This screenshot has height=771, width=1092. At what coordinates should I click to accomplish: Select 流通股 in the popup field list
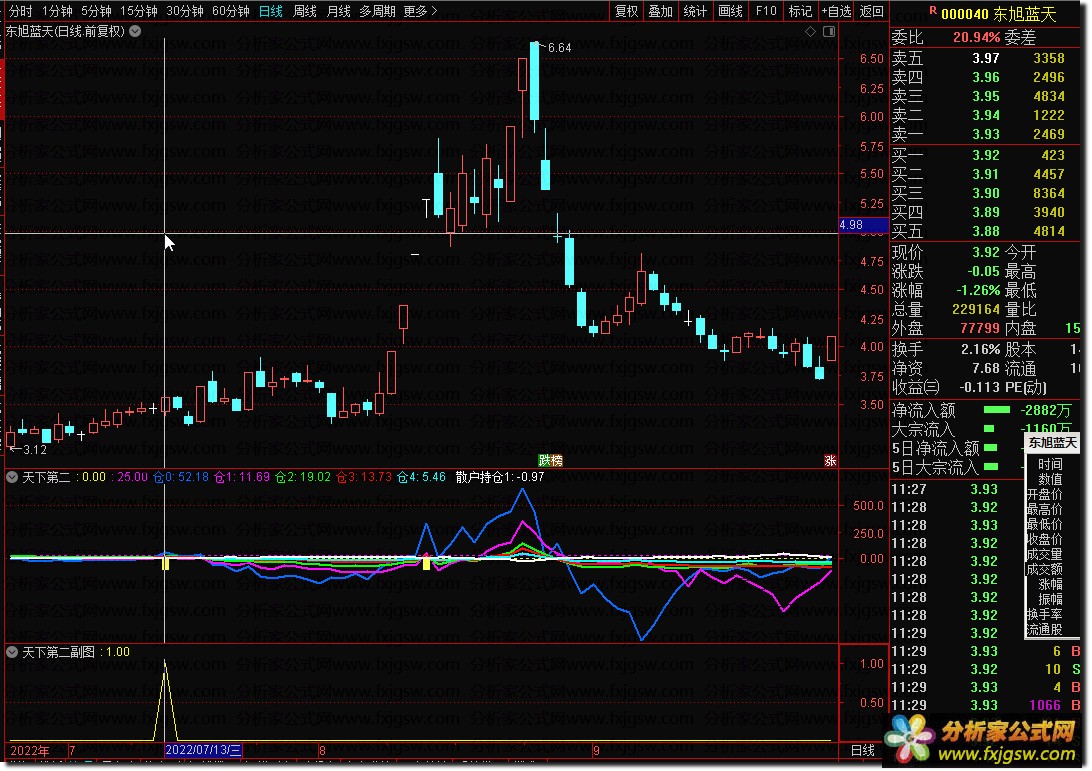(x=1044, y=630)
